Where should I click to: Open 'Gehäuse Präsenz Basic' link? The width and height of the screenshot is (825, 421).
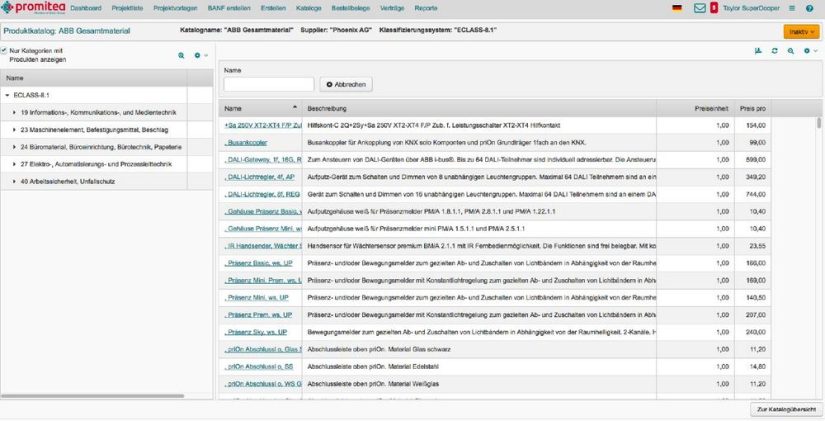point(263,212)
